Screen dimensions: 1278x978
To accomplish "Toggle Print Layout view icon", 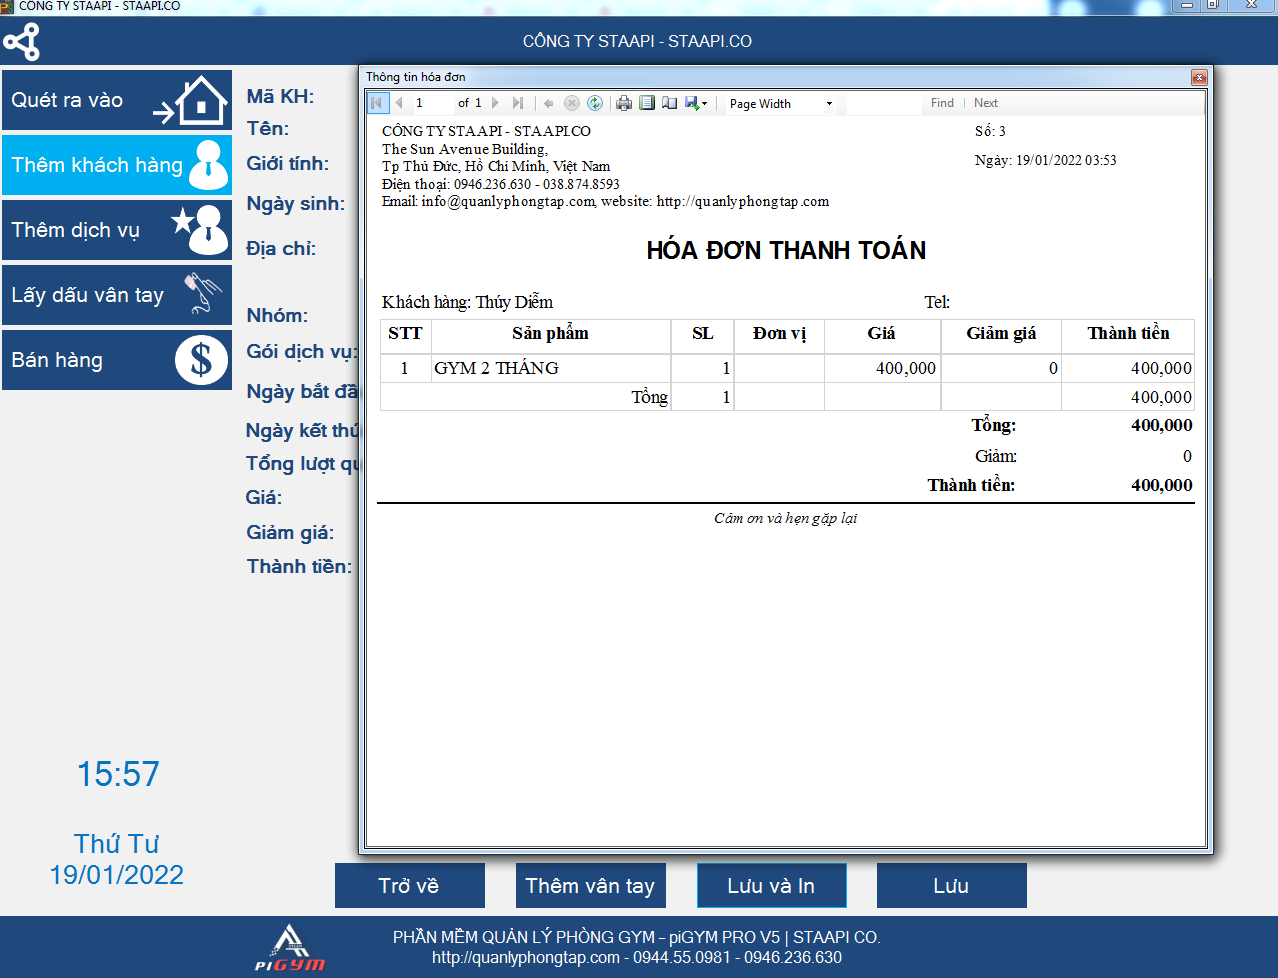I will point(647,103).
